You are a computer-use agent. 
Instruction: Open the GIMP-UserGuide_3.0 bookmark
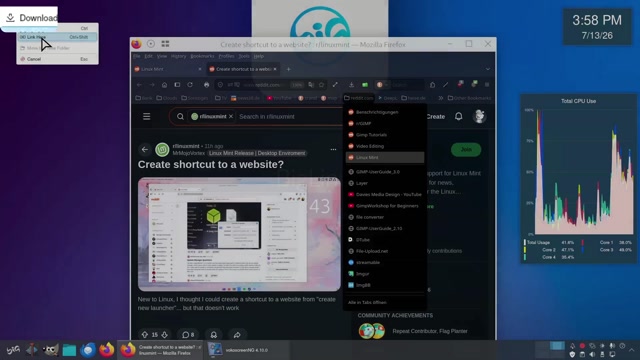pyautogui.click(x=384, y=172)
